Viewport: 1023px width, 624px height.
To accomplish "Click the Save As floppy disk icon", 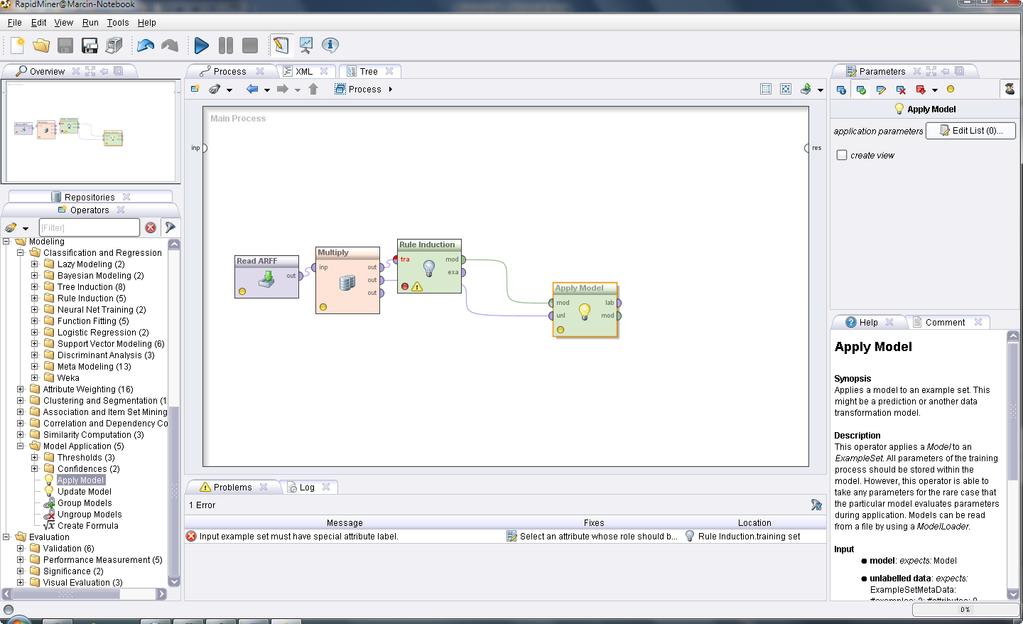I will [89, 45].
